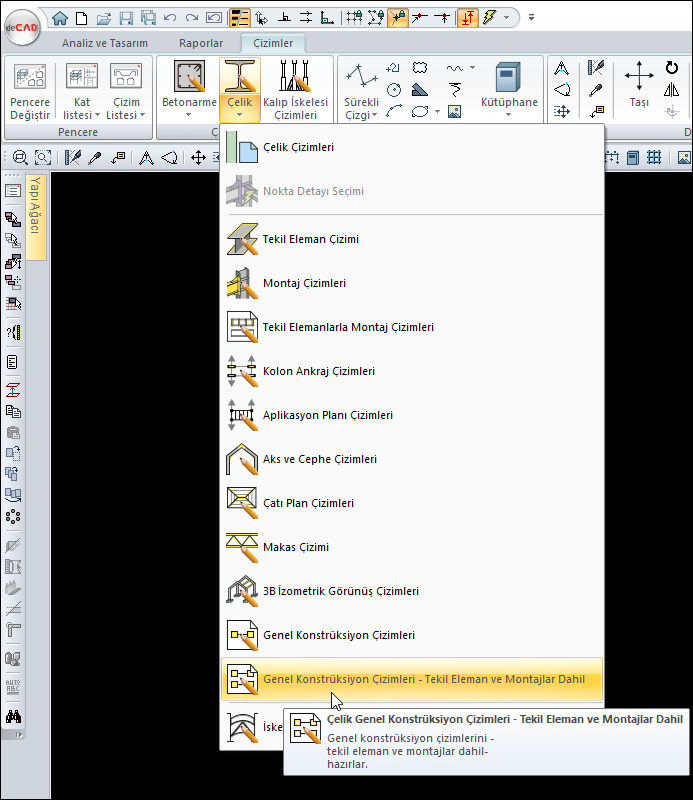Click the five dots pattern icon in left sidebar
Screen dimensions: 693x800
tap(13, 517)
